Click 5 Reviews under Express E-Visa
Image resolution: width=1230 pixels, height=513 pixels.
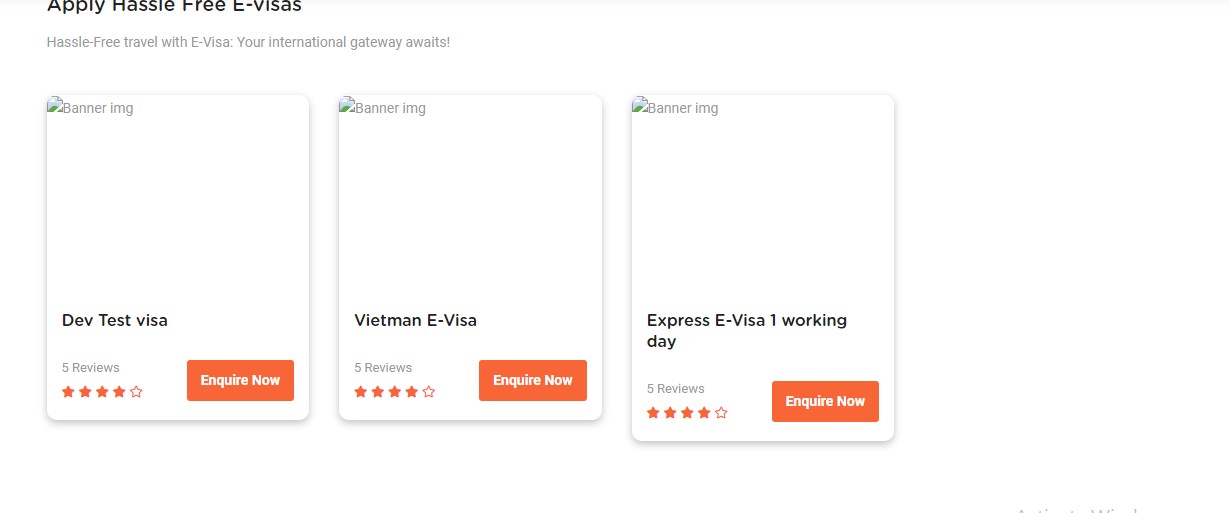pyautogui.click(x=676, y=389)
